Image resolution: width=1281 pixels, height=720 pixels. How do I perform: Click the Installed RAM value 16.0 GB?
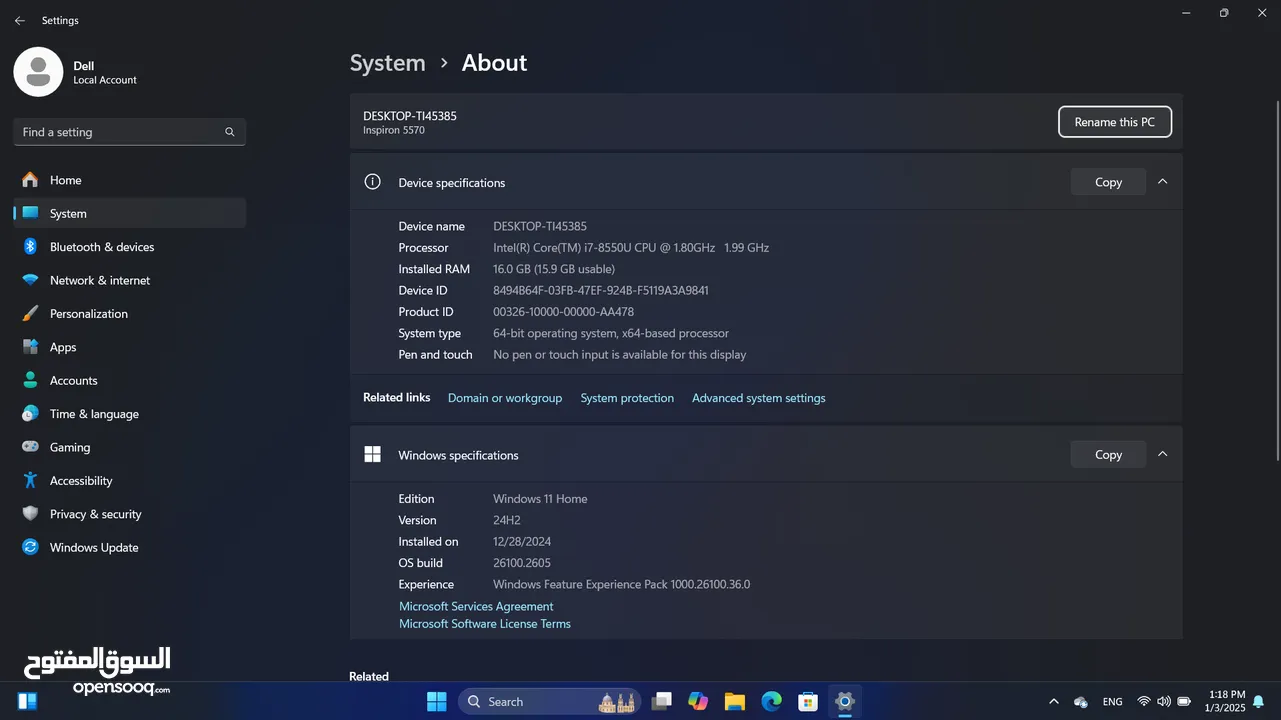coord(554,269)
